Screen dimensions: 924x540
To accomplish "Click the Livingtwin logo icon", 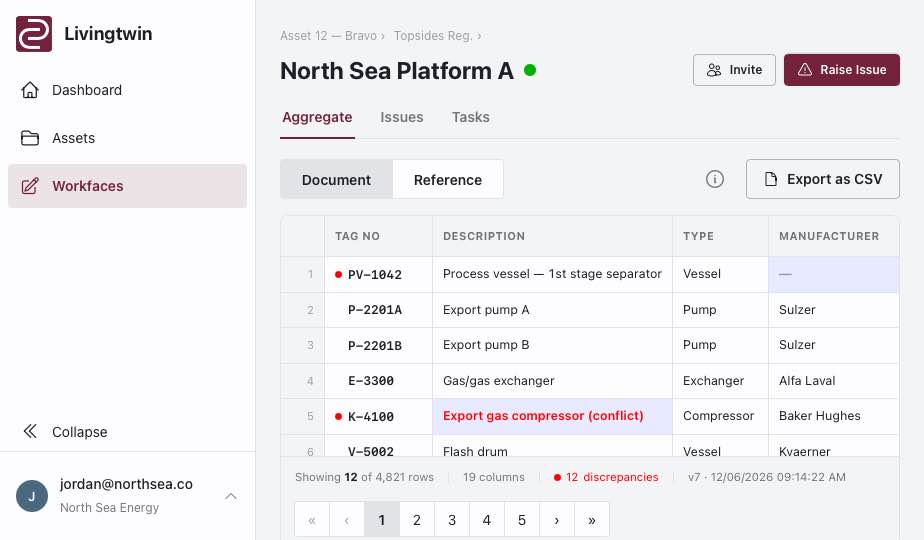I will (34, 34).
